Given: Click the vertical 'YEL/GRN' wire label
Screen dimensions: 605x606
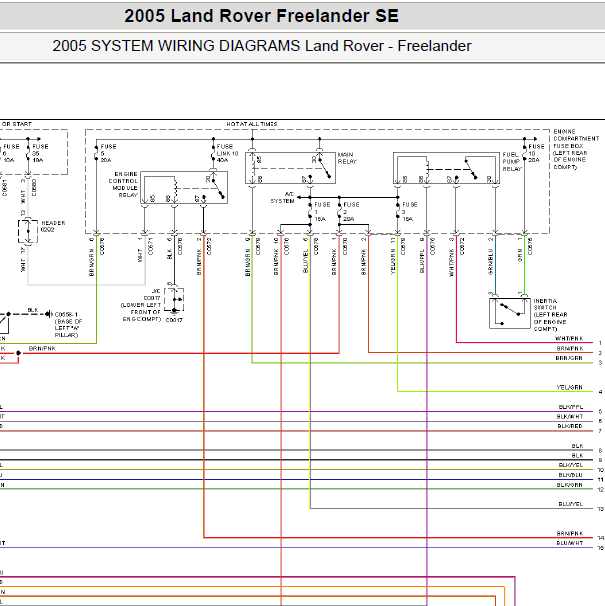Looking at the screenshot, I should click(393, 262).
